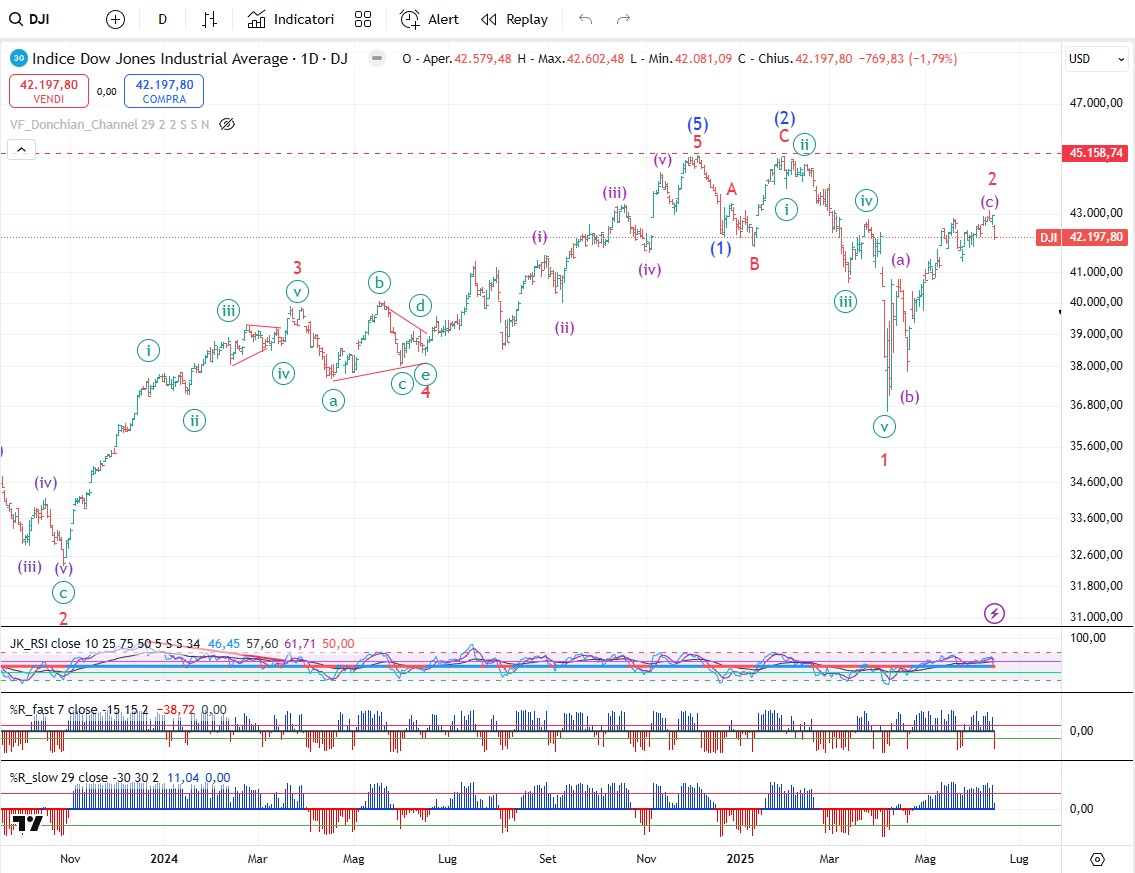Create an Alert

[x=429, y=20]
